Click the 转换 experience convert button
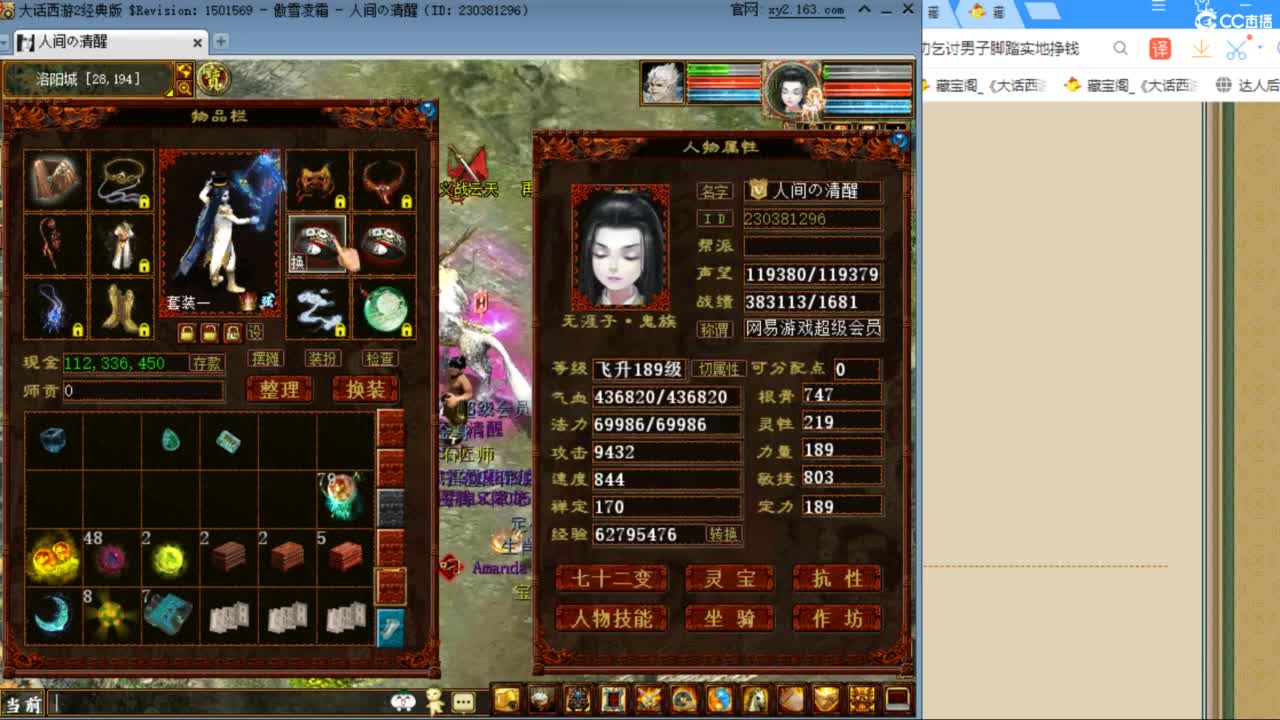Viewport: 1280px width, 720px height. tap(723, 534)
